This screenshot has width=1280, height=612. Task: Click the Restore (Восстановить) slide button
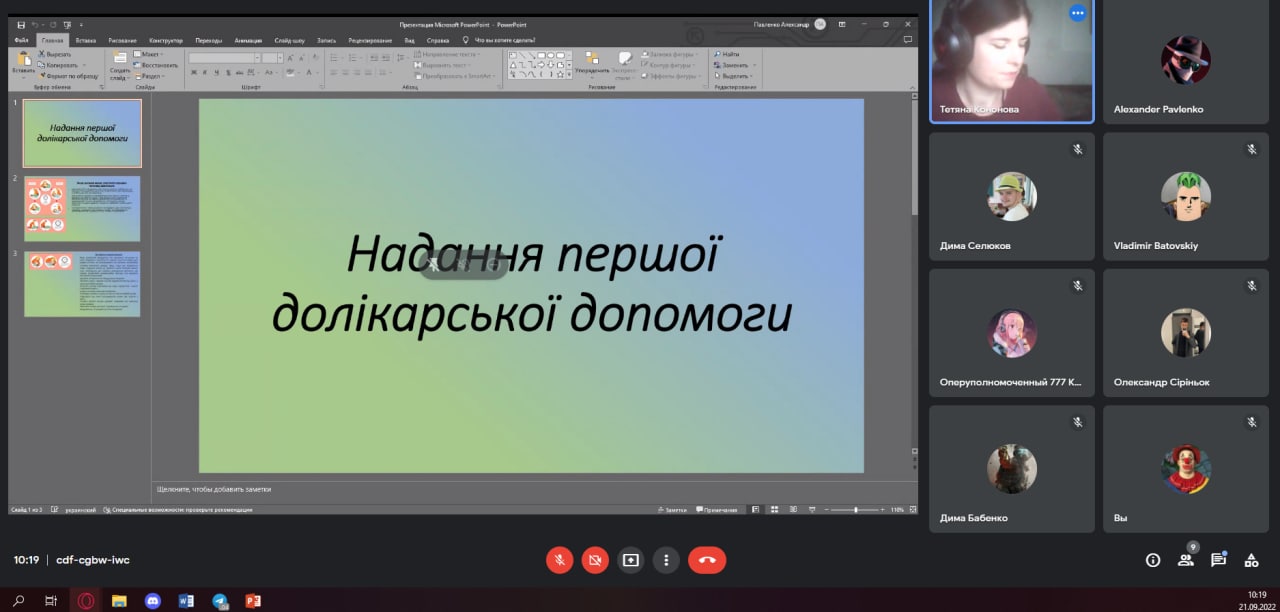click(x=156, y=65)
